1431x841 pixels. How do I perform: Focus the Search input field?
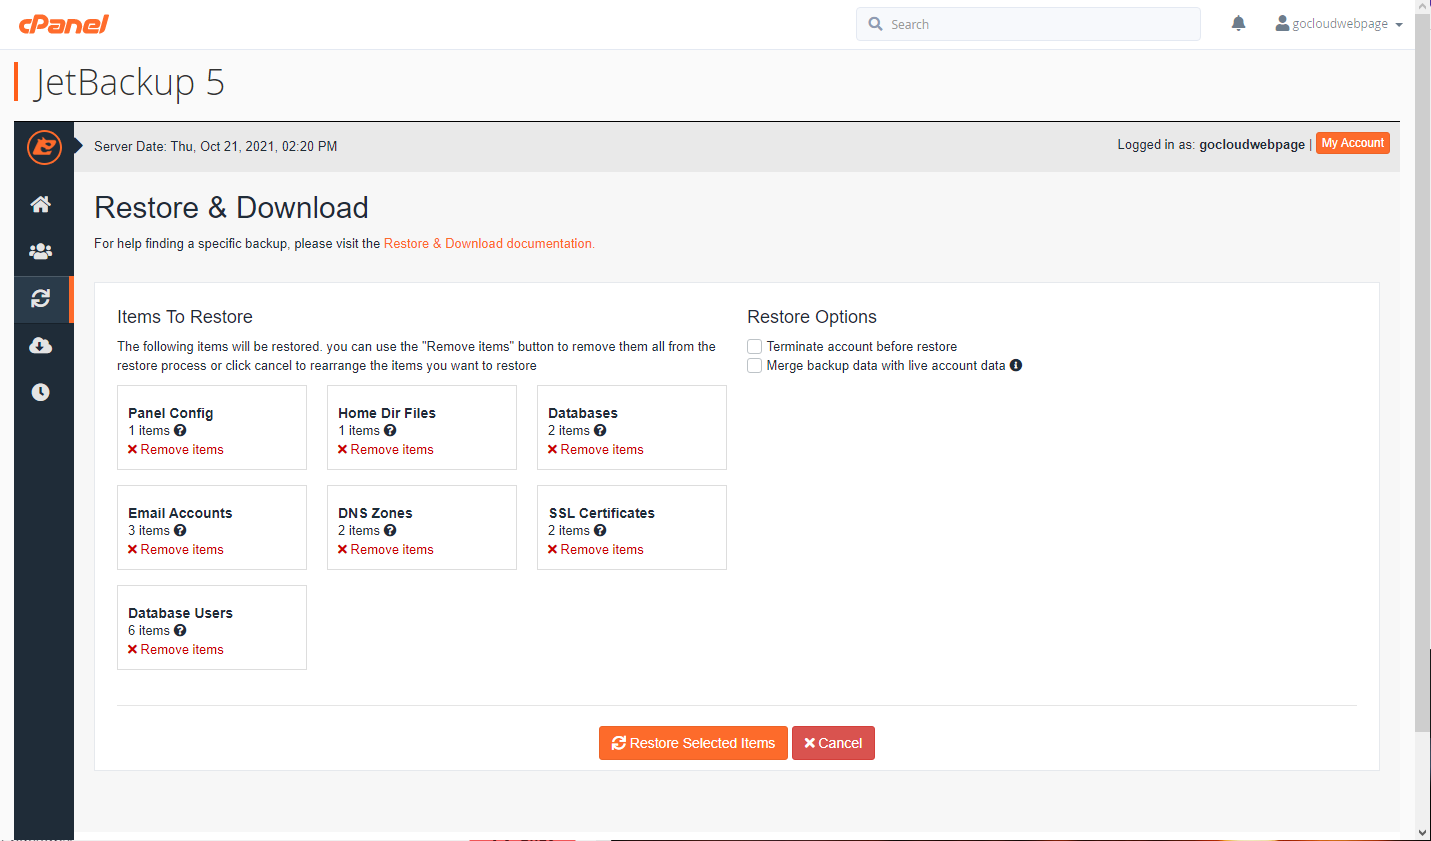(1028, 24)
